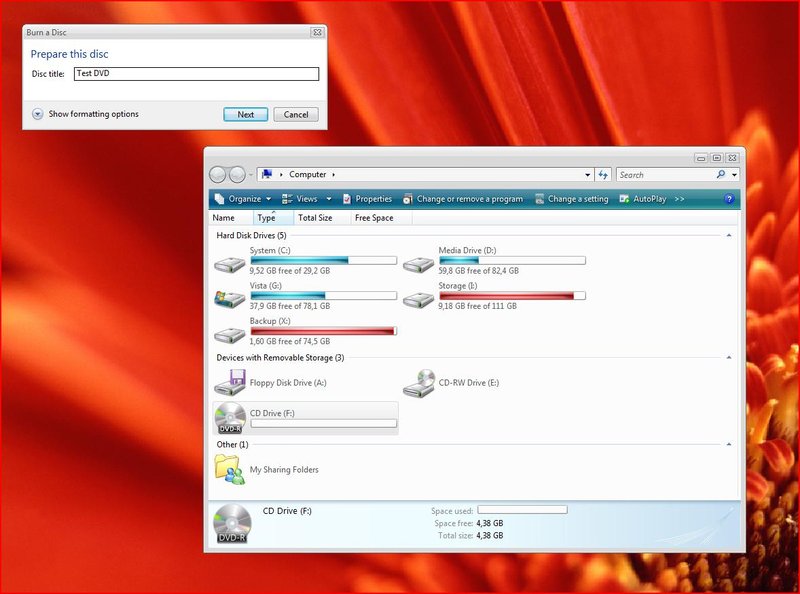This screenshot has width=800, height=594.
Task: Collapse the Hard Disk Drives group
Action: click(729, 235)
